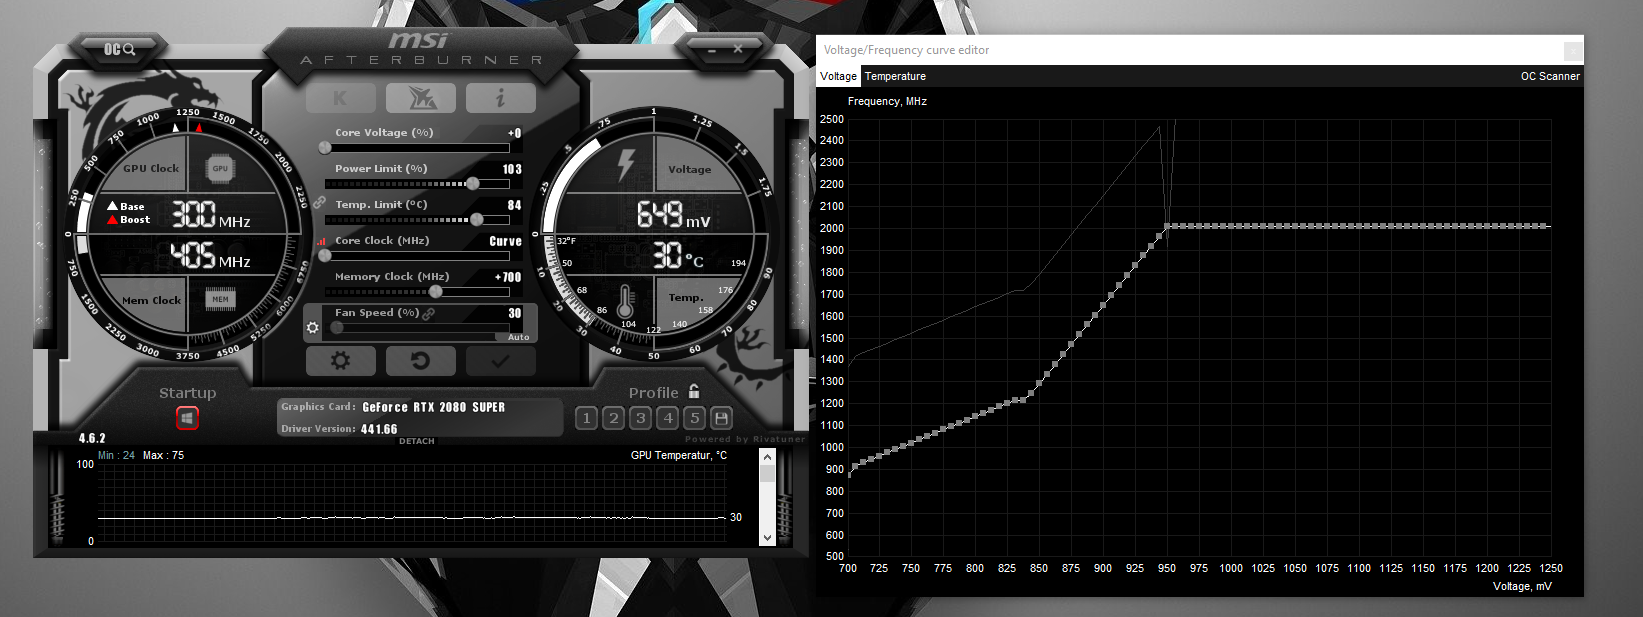
Task: Click the Power Limit value '103'
Action: coord(512,169)
